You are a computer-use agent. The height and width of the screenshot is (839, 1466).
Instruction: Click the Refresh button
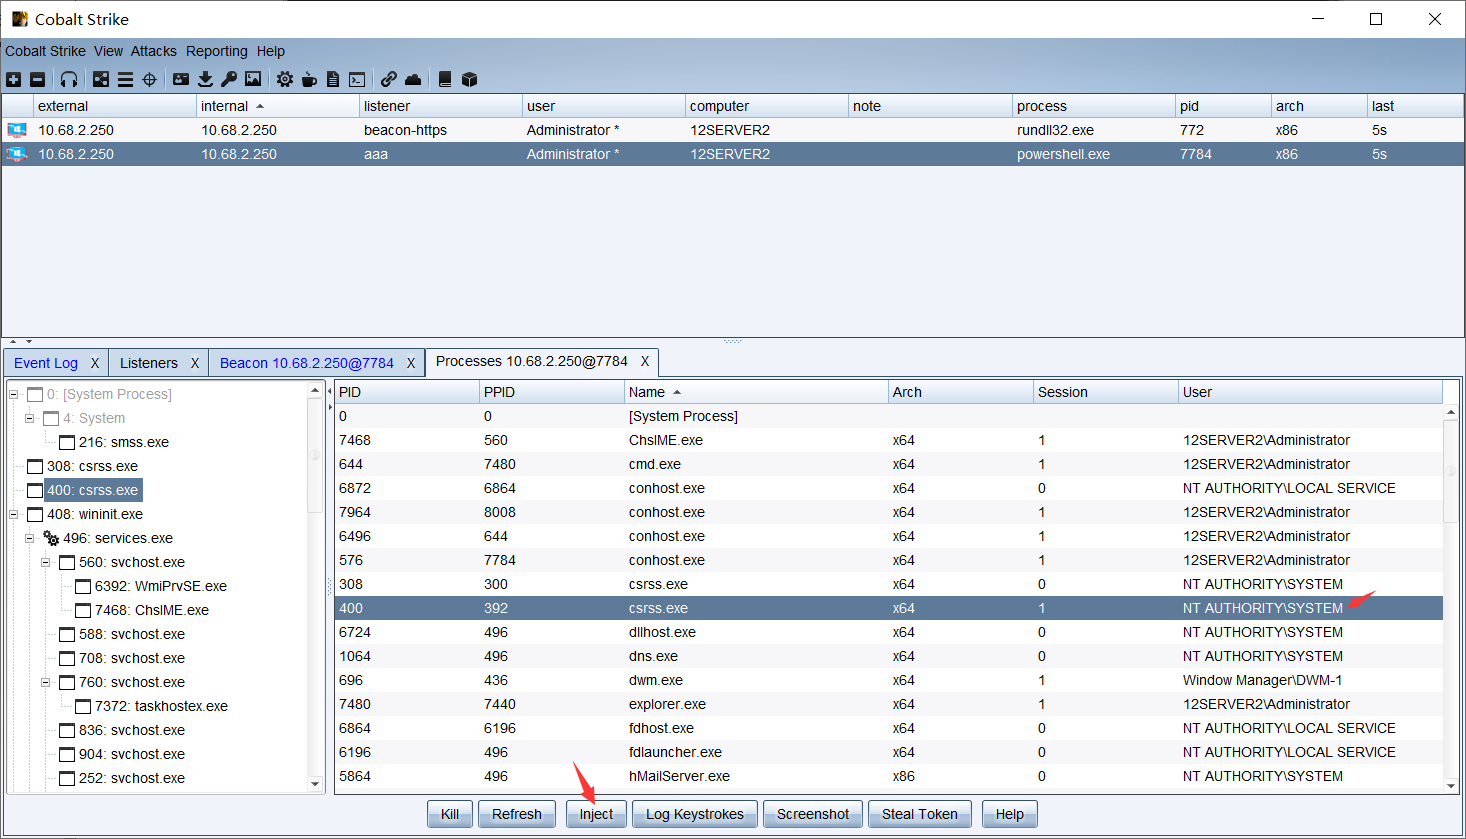point(517,814)
